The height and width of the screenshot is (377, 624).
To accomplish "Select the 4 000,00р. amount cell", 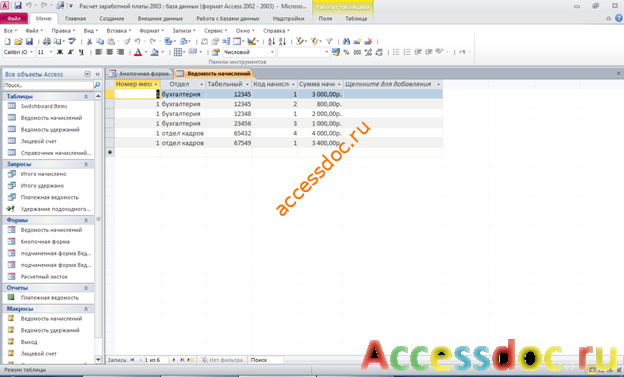I will pyautogui.click(x=320, y=133).
